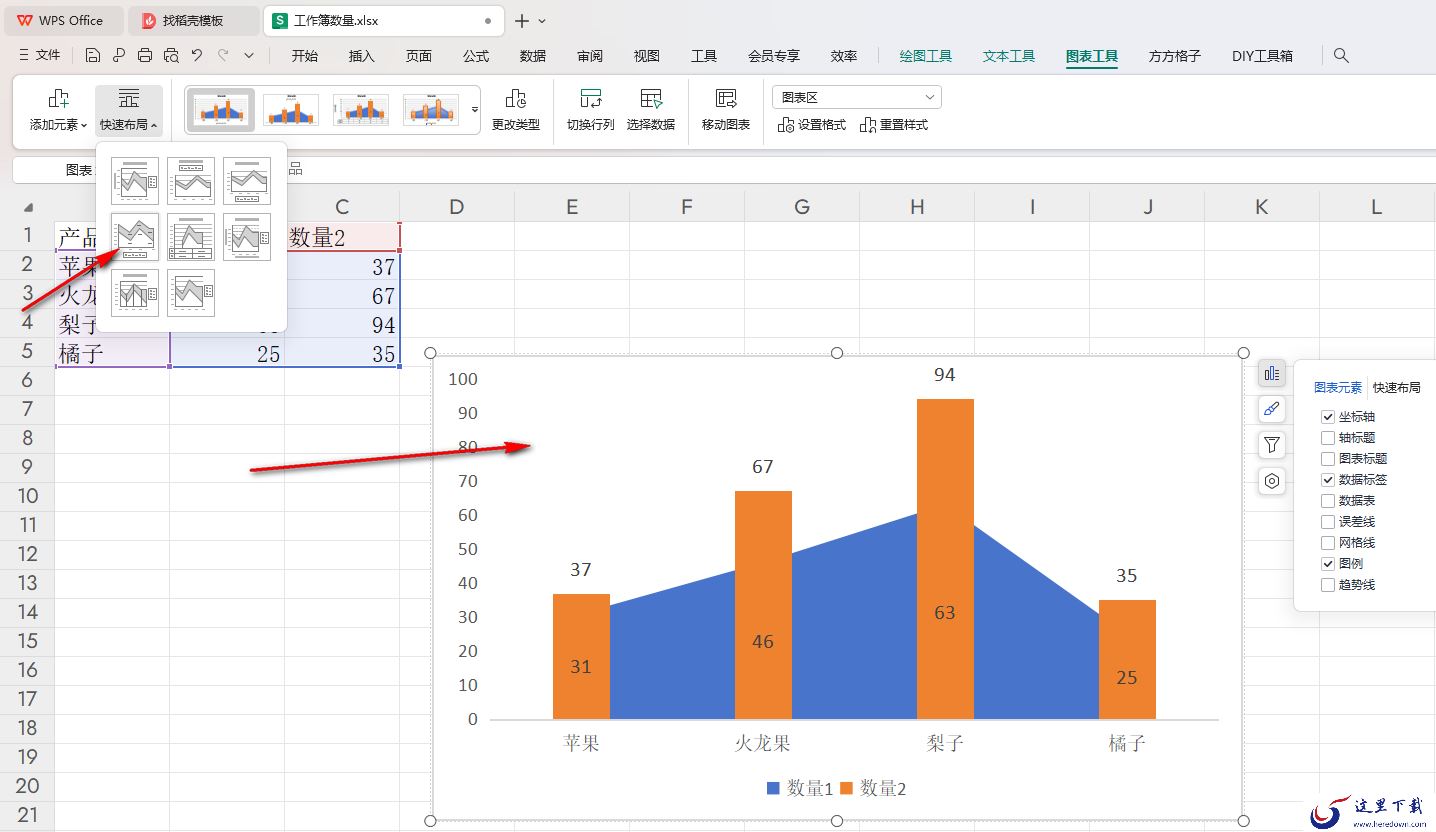Undo the last action
1436x832 pixels.
(x=197, y=56)
